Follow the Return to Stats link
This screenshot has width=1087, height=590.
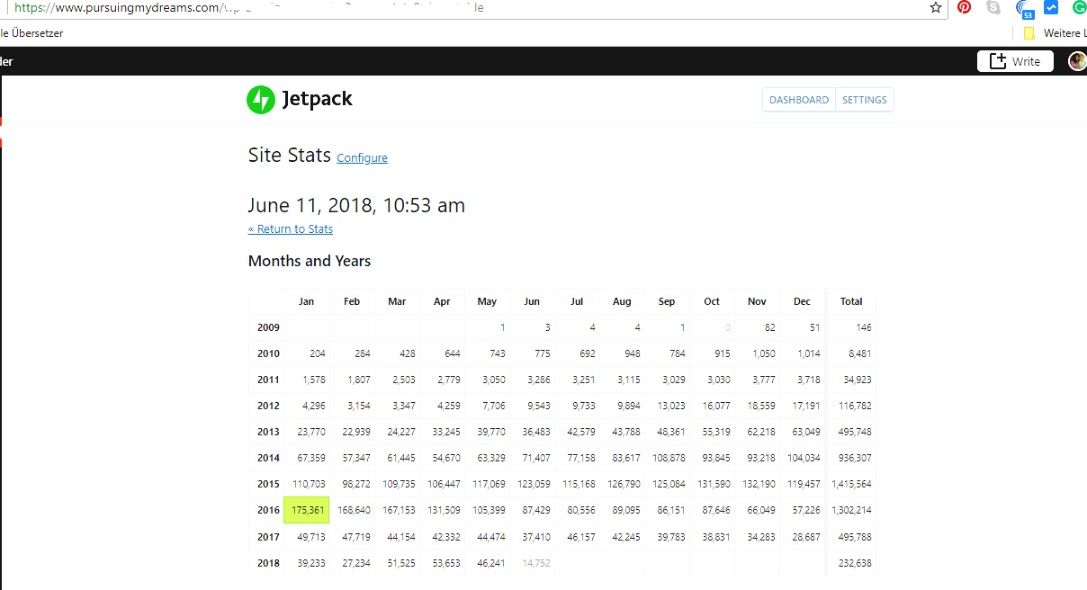pos(290,229)
